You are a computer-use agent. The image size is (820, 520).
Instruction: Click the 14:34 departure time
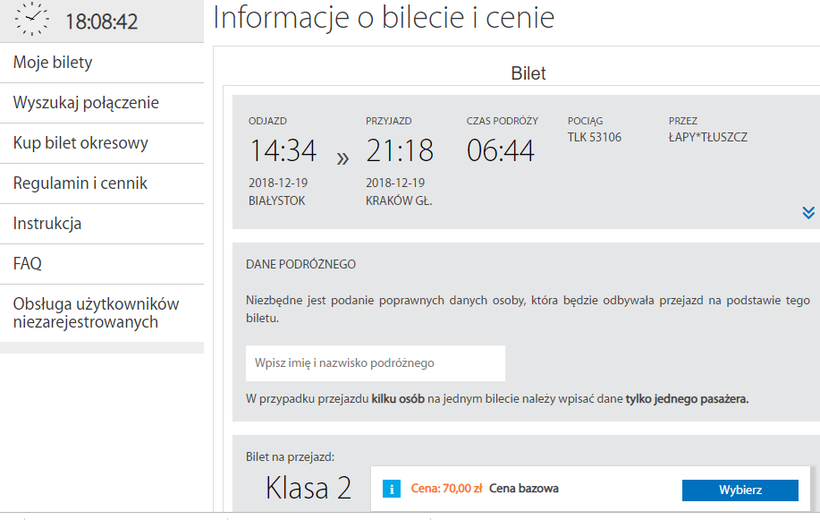click(x=283, y=151)
